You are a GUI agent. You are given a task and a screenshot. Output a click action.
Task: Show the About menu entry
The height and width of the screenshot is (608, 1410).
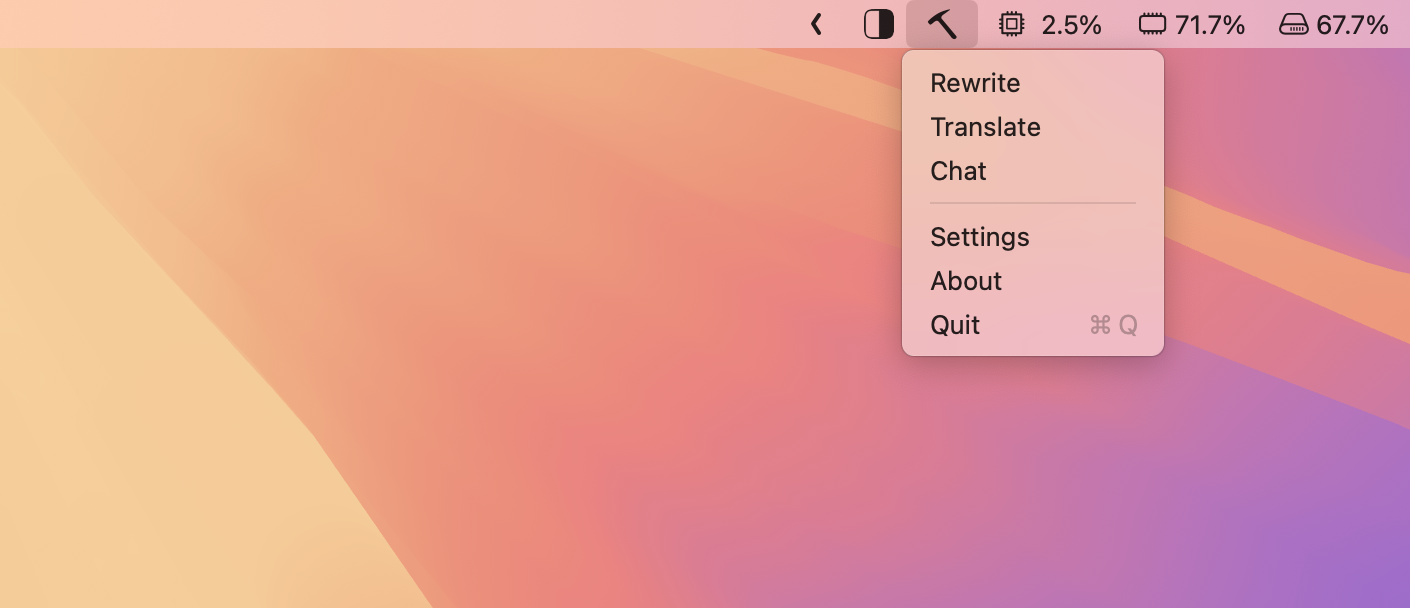pyautogui.click(x=966, y=281)
